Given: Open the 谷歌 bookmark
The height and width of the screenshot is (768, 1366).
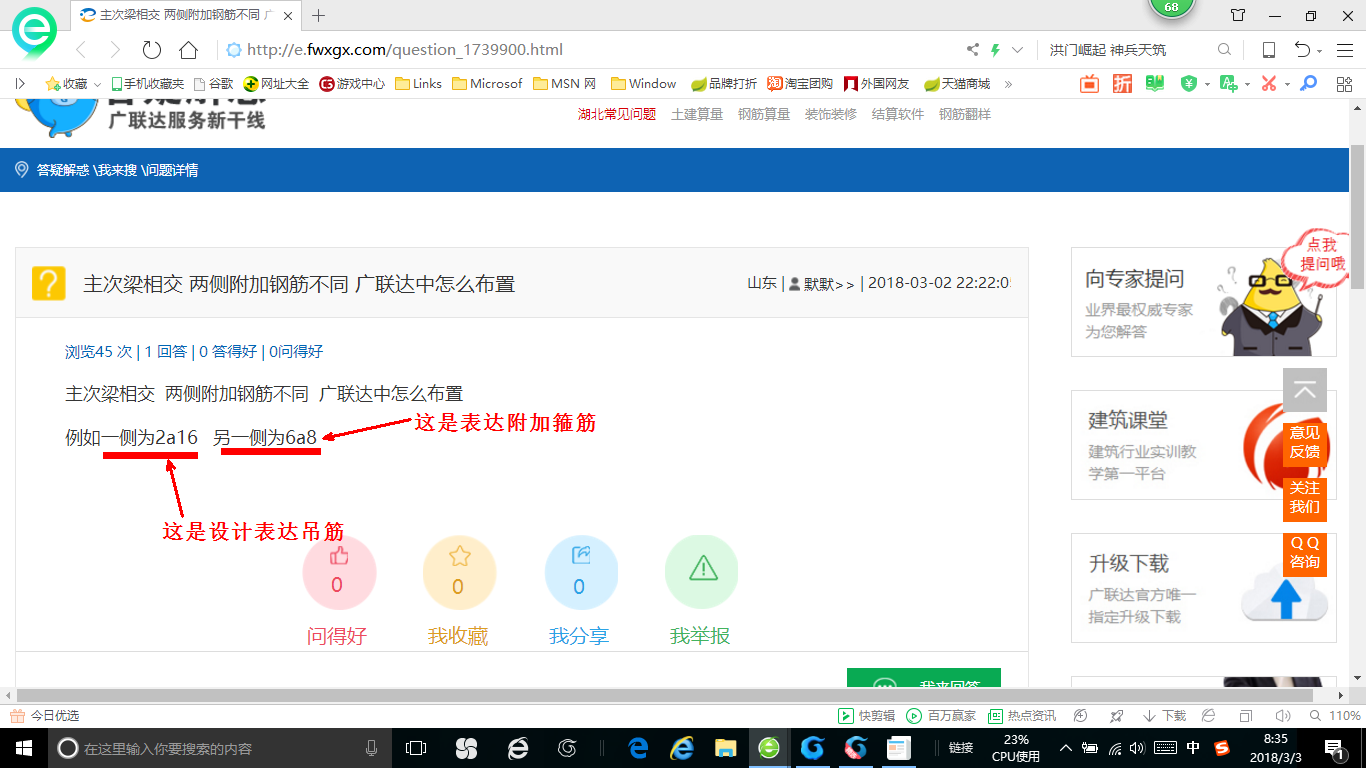Looking at the screenshot, I should [x=213, y=84].
